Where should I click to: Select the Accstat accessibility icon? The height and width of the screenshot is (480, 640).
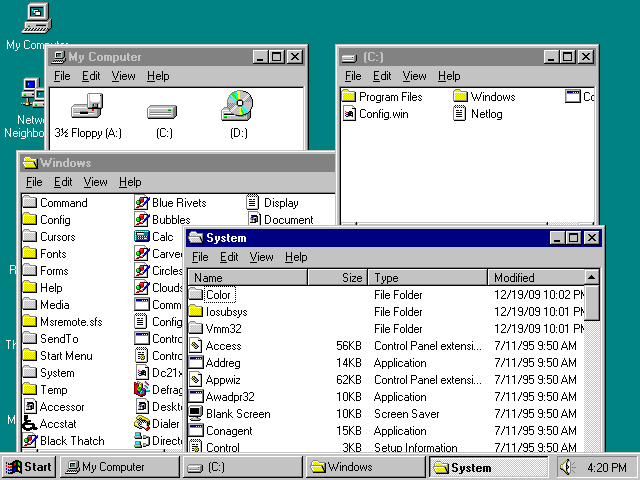click(30, 424)
